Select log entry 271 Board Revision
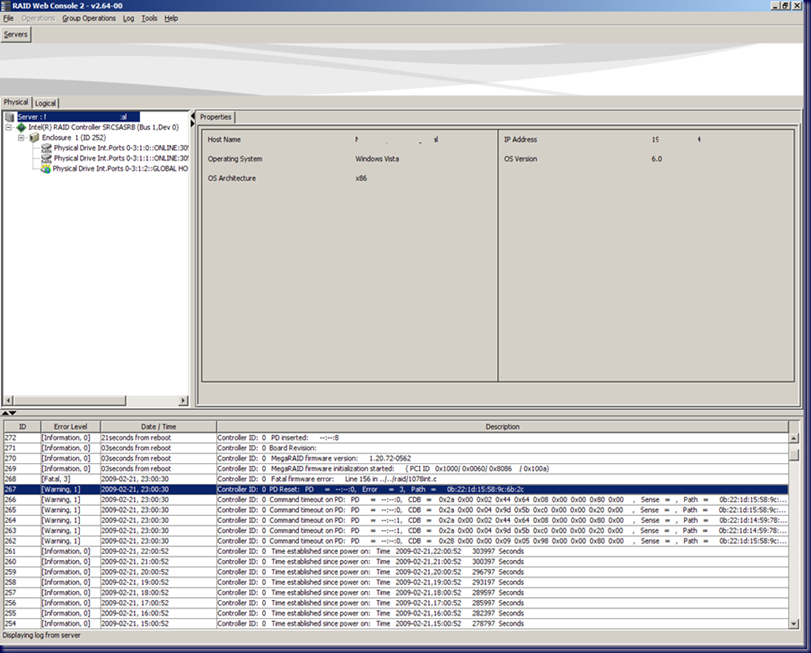The height and width of the screenshot is (653, 811). [396, 448]
